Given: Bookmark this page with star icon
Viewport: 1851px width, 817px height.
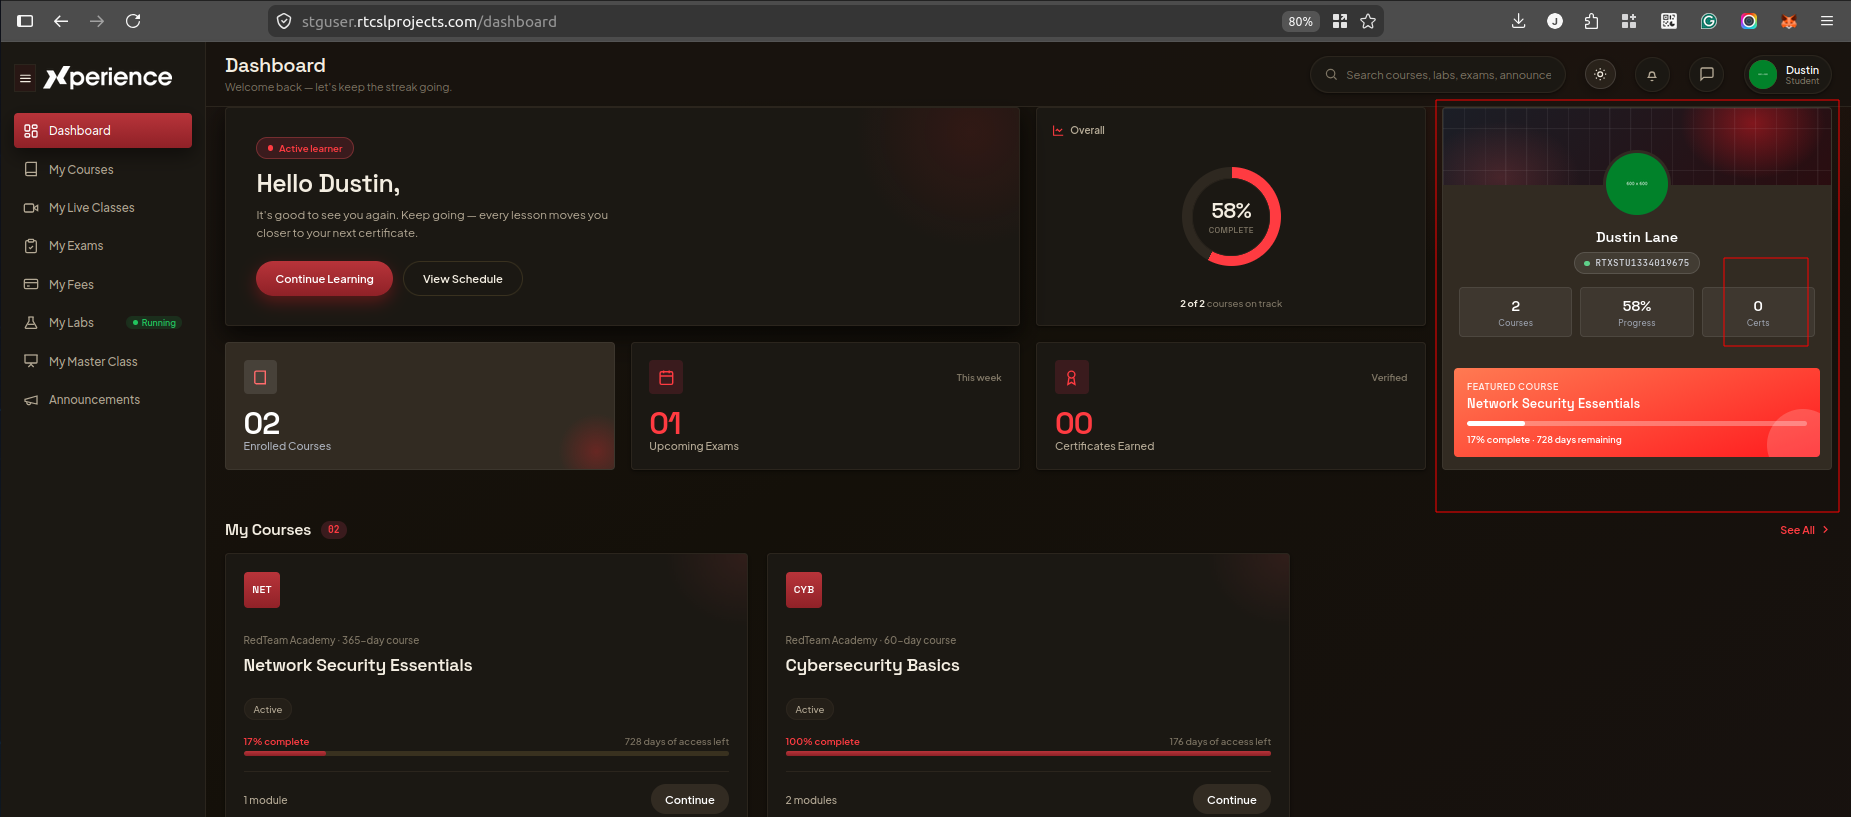Looking at the screenshot, I should click(1368, 21).
